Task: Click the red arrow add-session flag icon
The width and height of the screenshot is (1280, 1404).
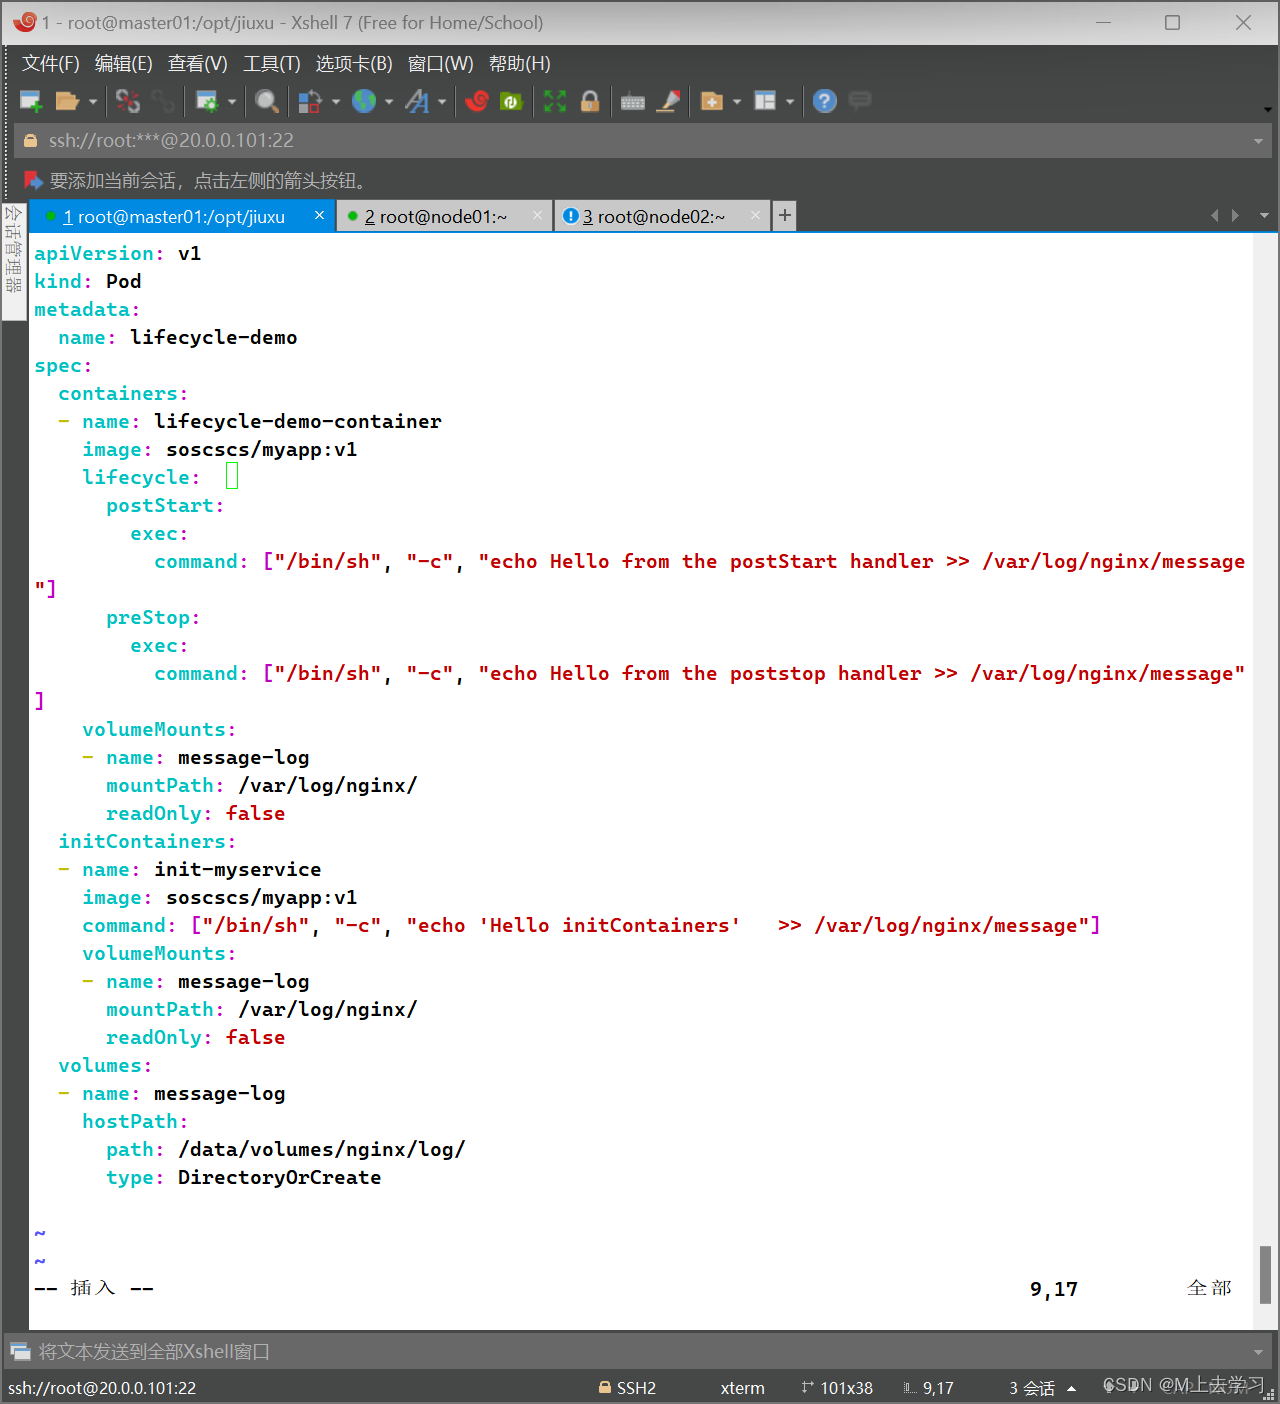Action: pyautogui.click(x=33, y=180)
